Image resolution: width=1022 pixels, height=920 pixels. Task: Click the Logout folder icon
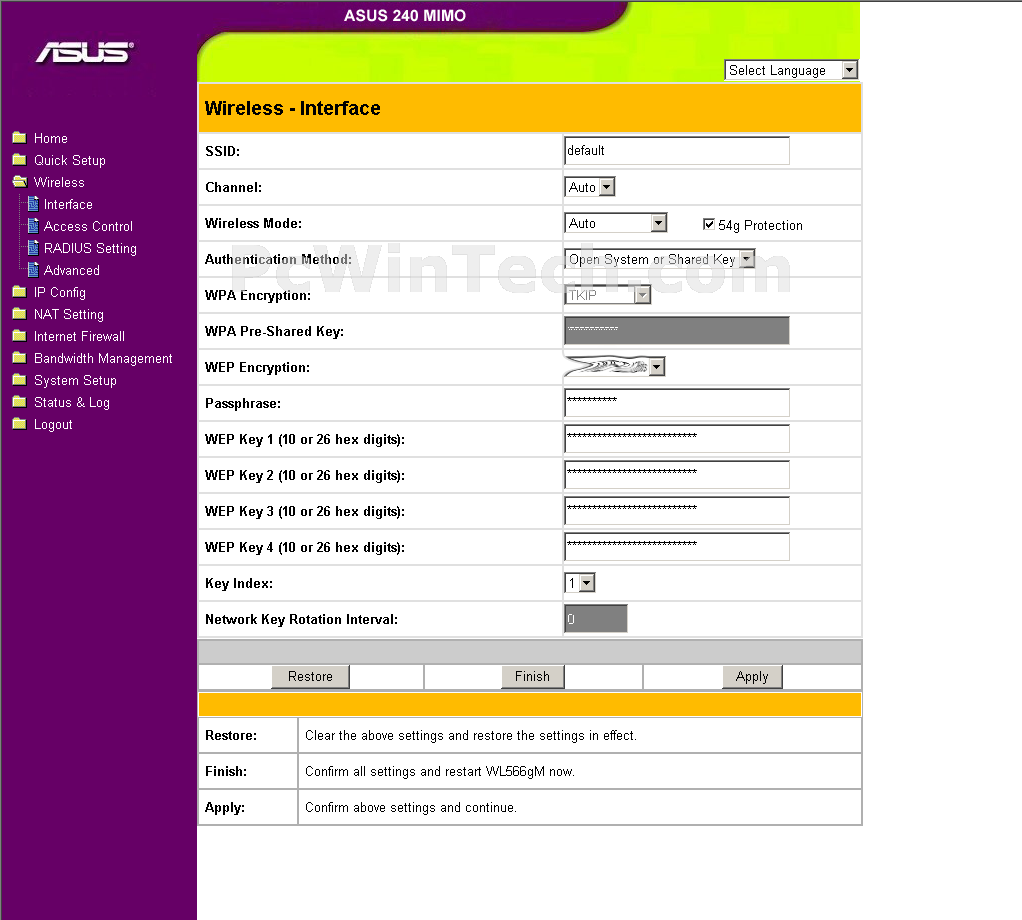[20, 424]
